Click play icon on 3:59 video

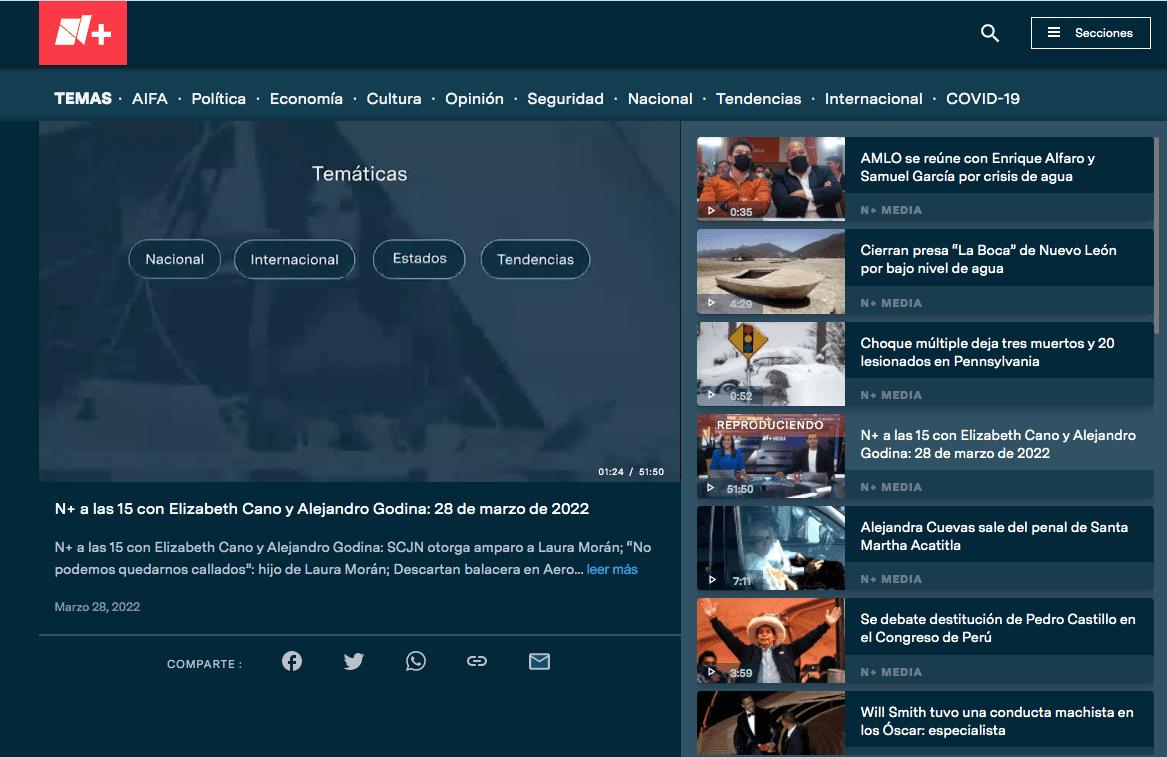(712, 672)
